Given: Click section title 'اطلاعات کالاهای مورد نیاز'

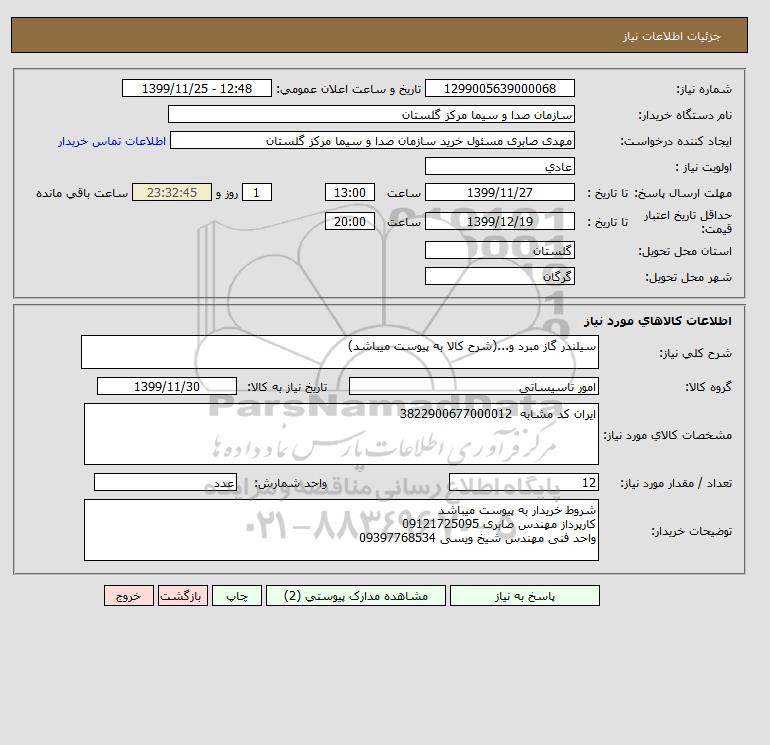Looking at the screenshot, I should pyautogui.click(x=658, y=321).
